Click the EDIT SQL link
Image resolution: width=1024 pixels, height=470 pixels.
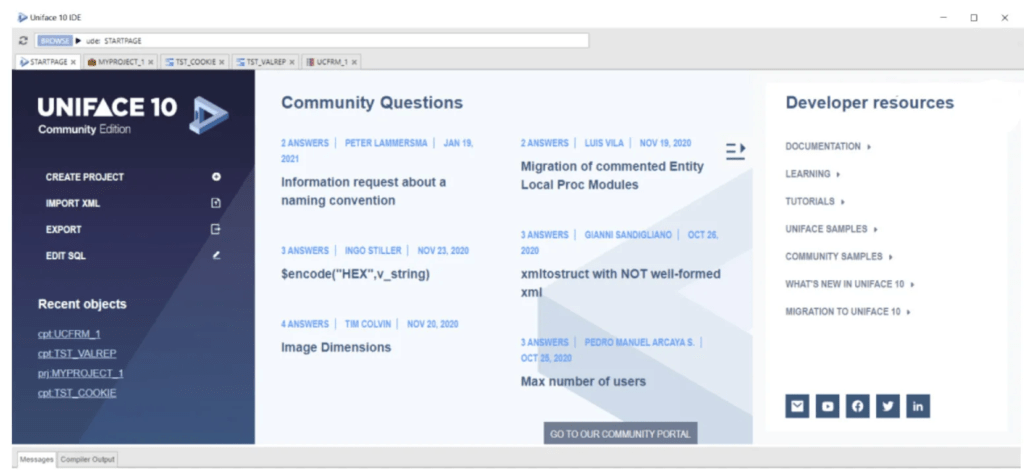65,256
